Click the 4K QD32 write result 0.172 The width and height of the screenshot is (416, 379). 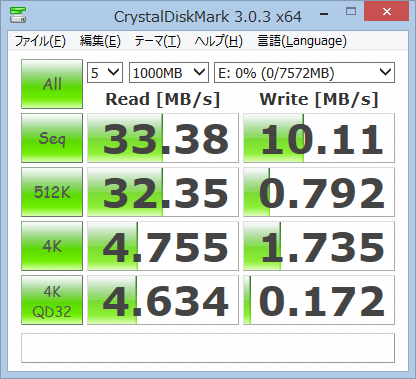(x=319, y=300)
